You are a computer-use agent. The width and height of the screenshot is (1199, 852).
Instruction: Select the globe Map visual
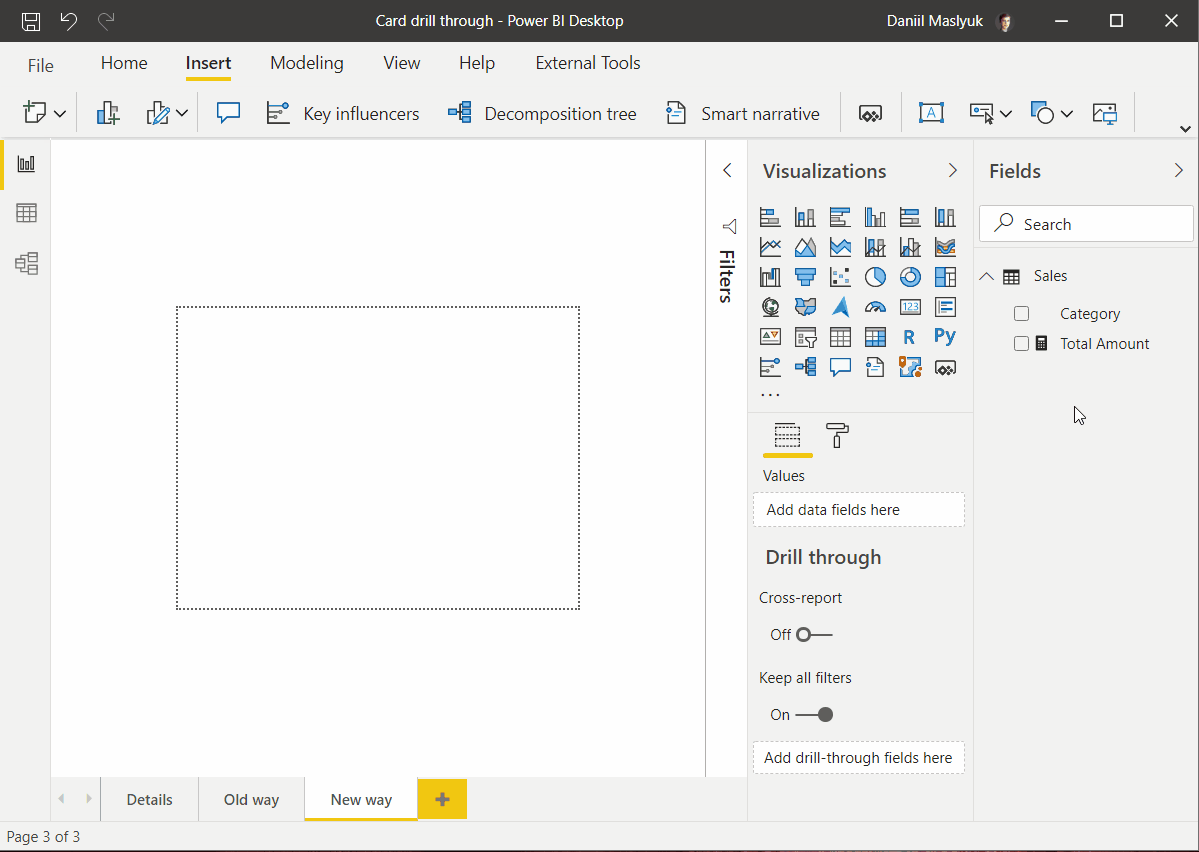(770, 307)
